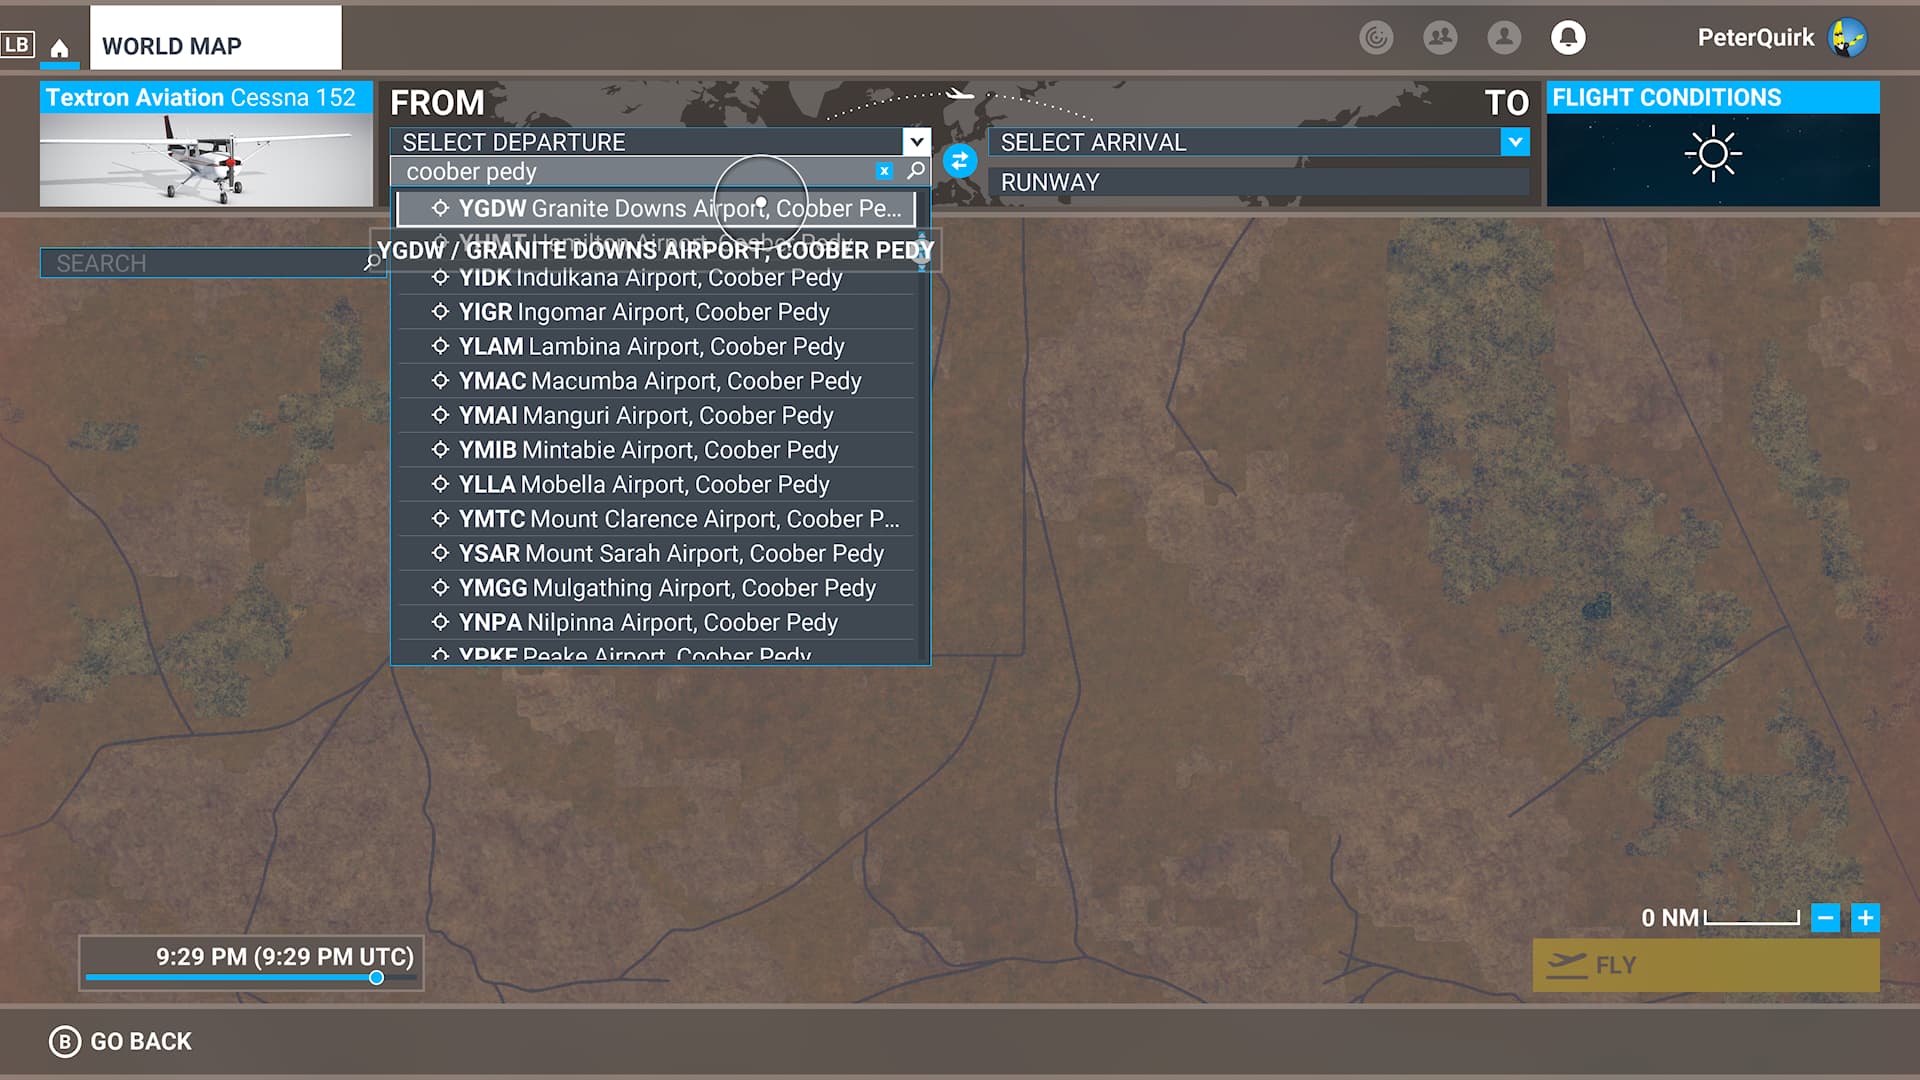Click the home icon in top bar
Screen dimensions: 1920x1080
[x=60, y=48]
